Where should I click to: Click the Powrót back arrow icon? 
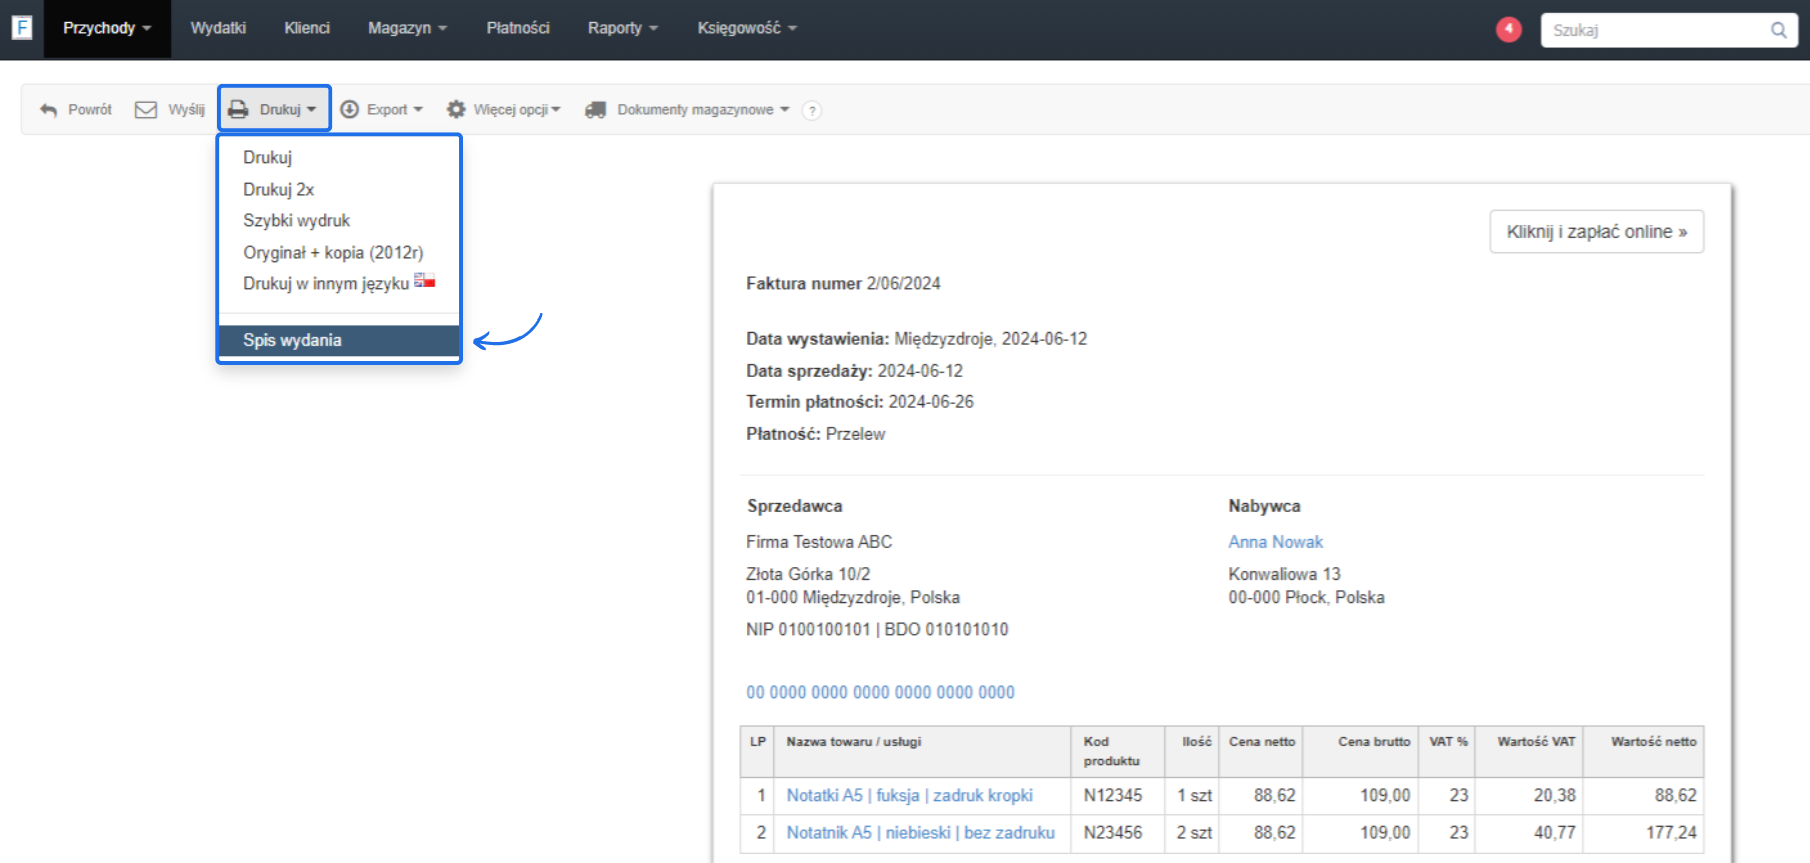point(48,110)
